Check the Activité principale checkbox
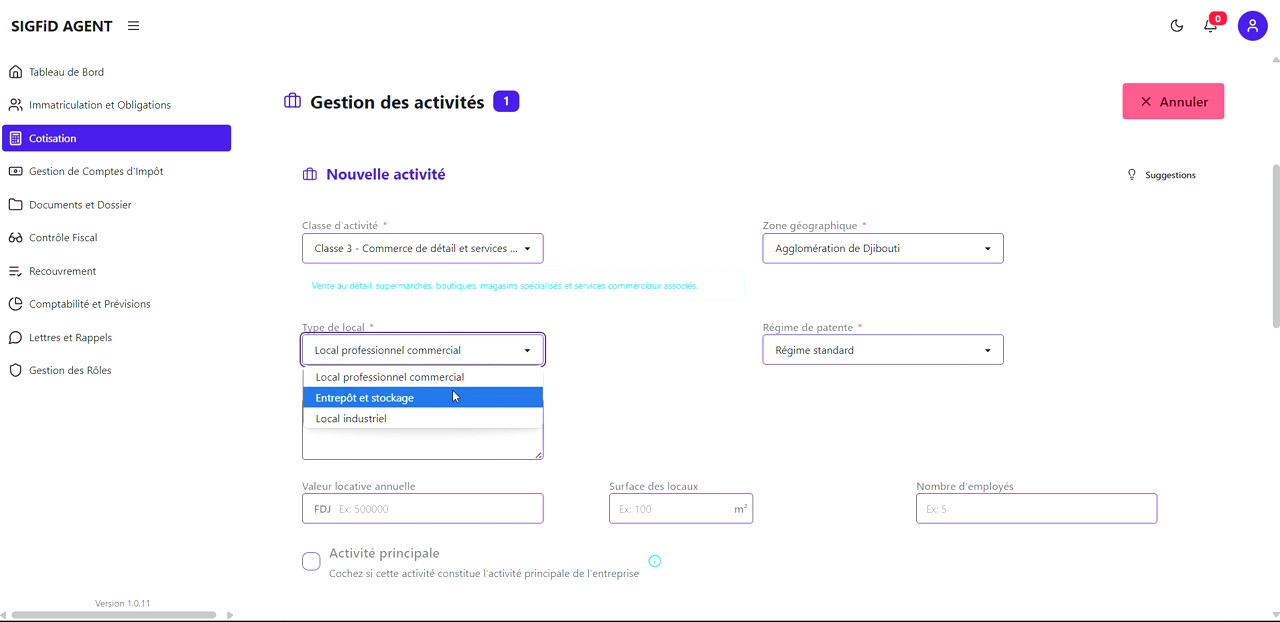This screenshot has width=1280, height=622. click(311, 561)
